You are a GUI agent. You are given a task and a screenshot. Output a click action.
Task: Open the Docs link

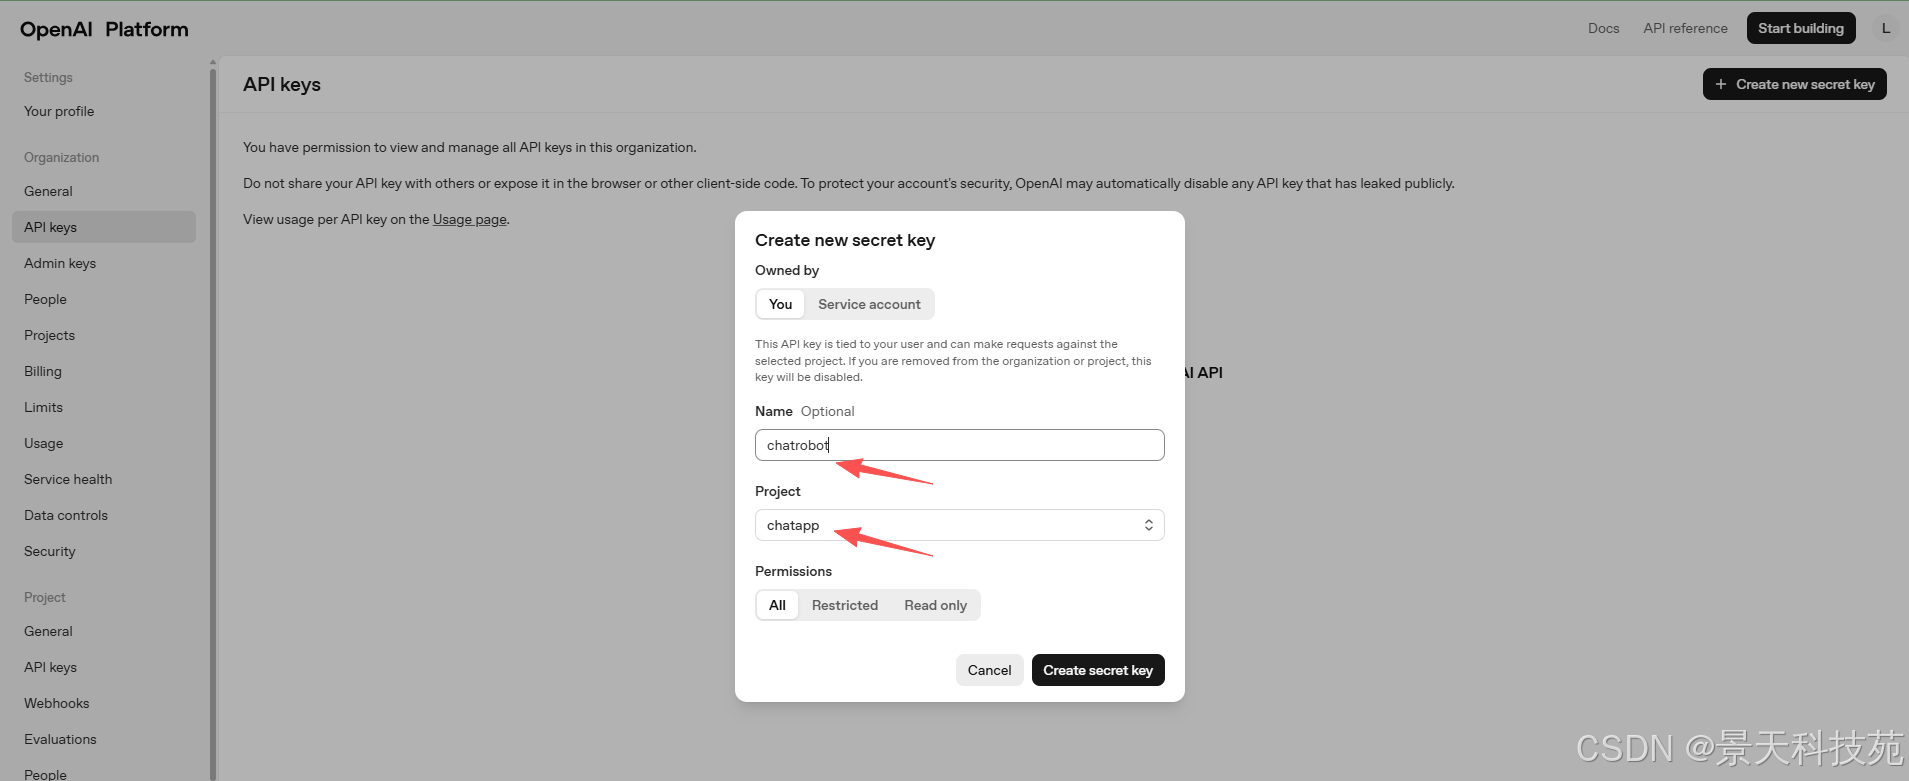pos(1603,28)
